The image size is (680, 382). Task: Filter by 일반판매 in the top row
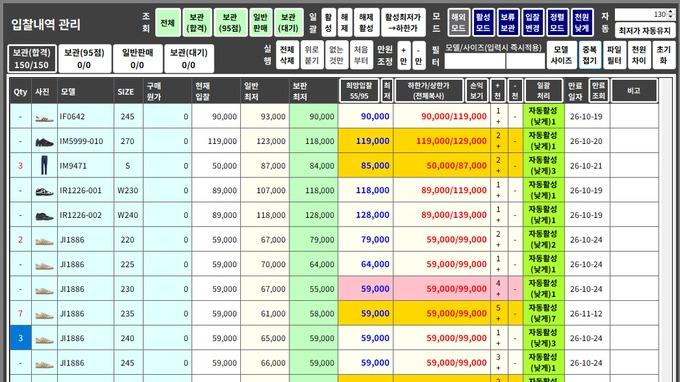[x=261, y=23]
